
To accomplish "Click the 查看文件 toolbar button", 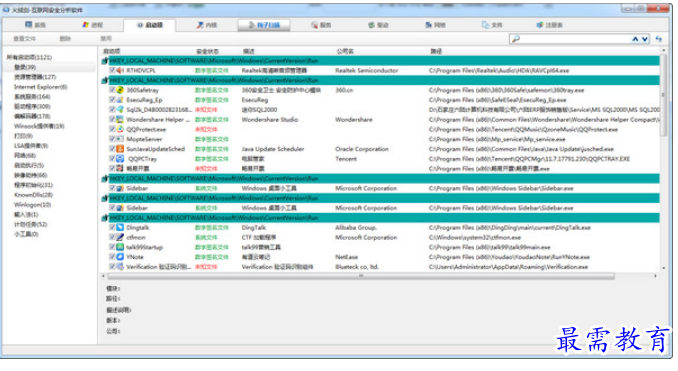I will point(25,39).
